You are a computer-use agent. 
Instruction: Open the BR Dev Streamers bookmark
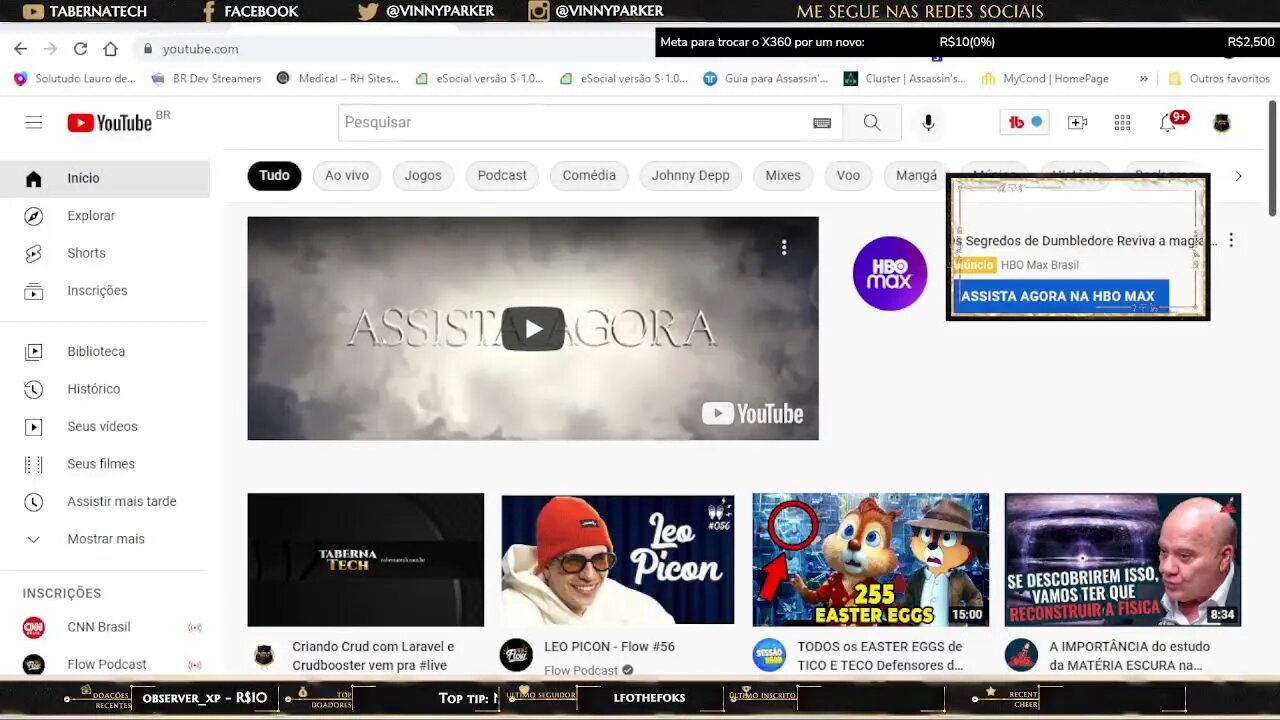tap(206, 78)
